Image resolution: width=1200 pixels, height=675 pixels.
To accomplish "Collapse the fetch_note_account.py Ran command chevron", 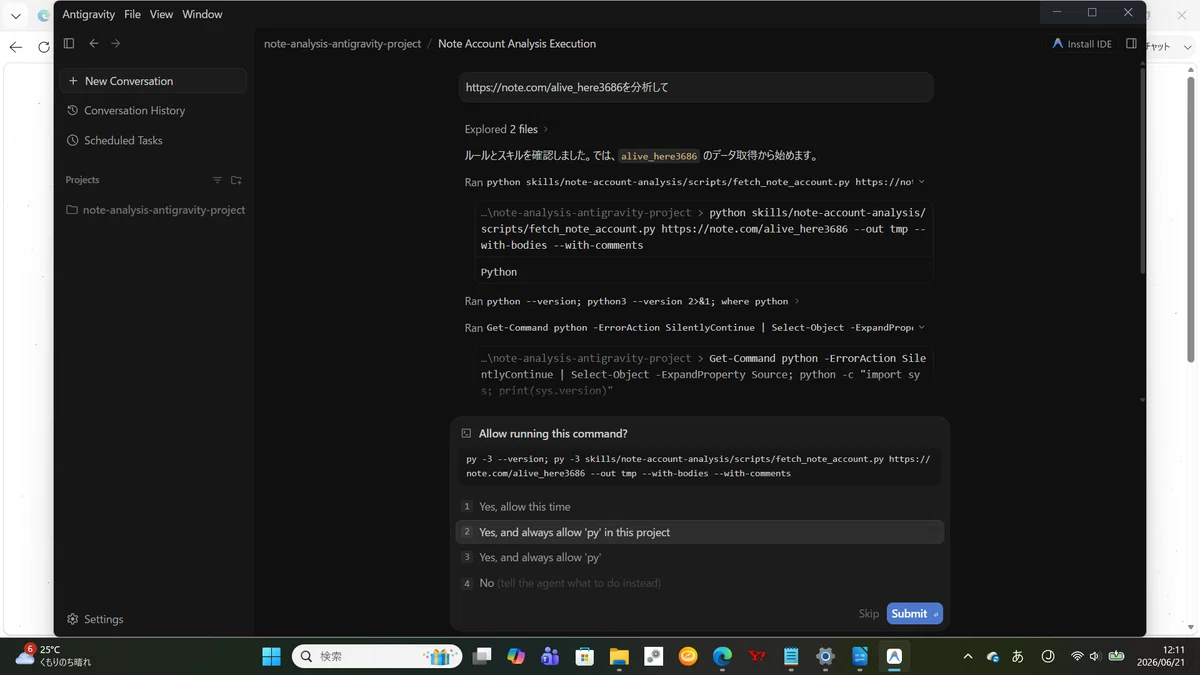I will point(921,182).
